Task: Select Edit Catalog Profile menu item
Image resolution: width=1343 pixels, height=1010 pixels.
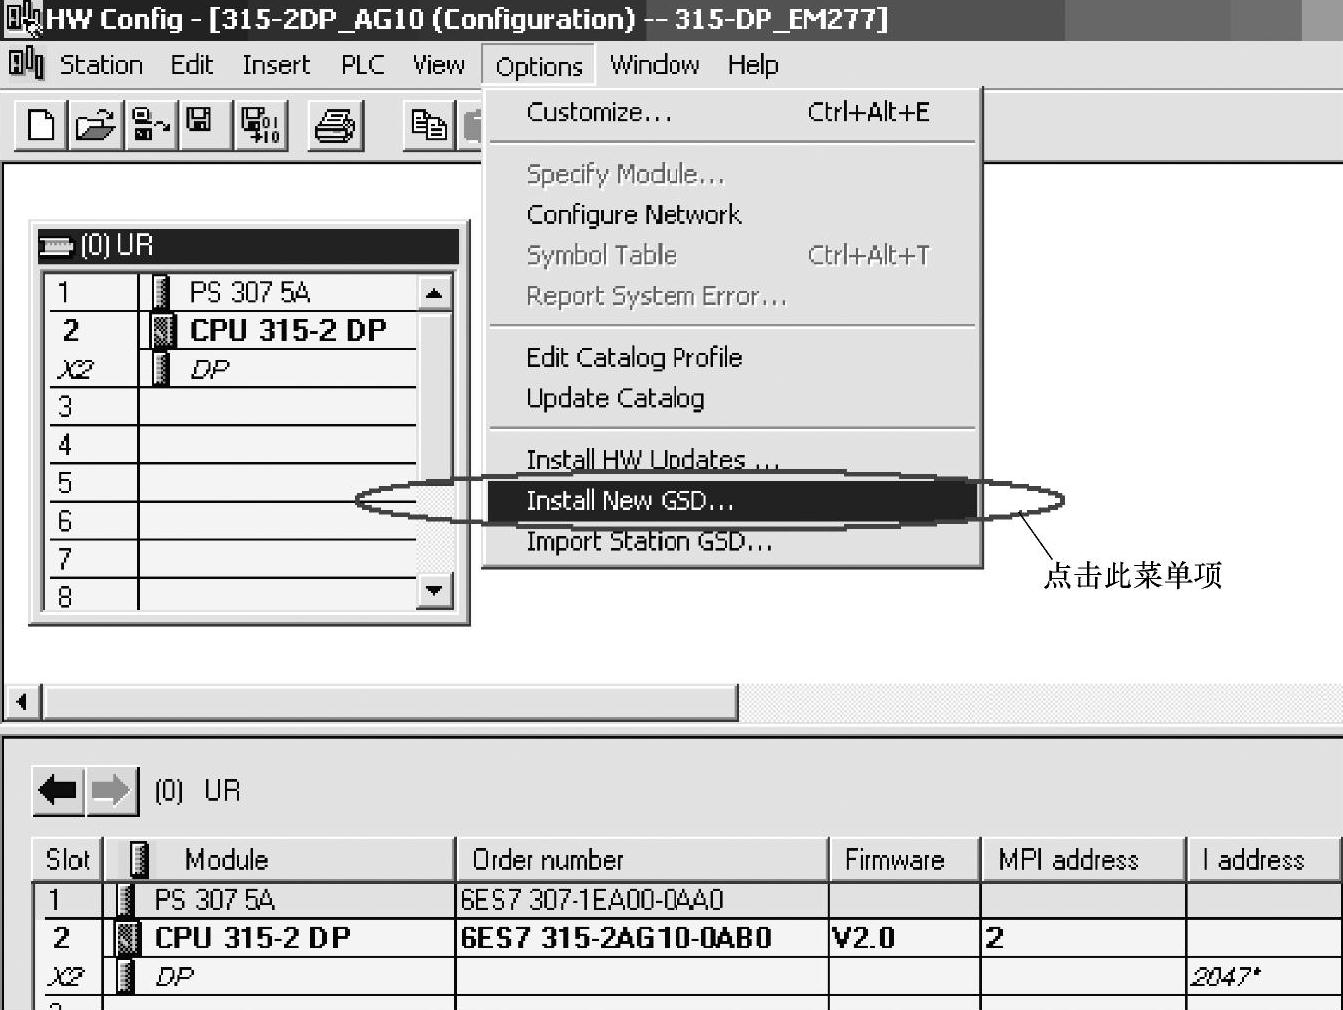Action: coord(732,358)
